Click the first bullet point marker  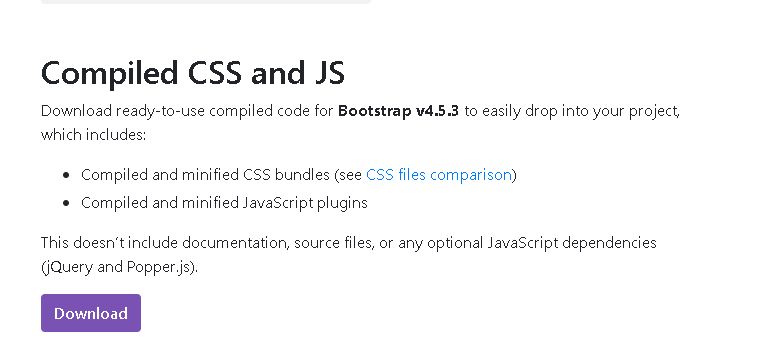coord(66,175)
